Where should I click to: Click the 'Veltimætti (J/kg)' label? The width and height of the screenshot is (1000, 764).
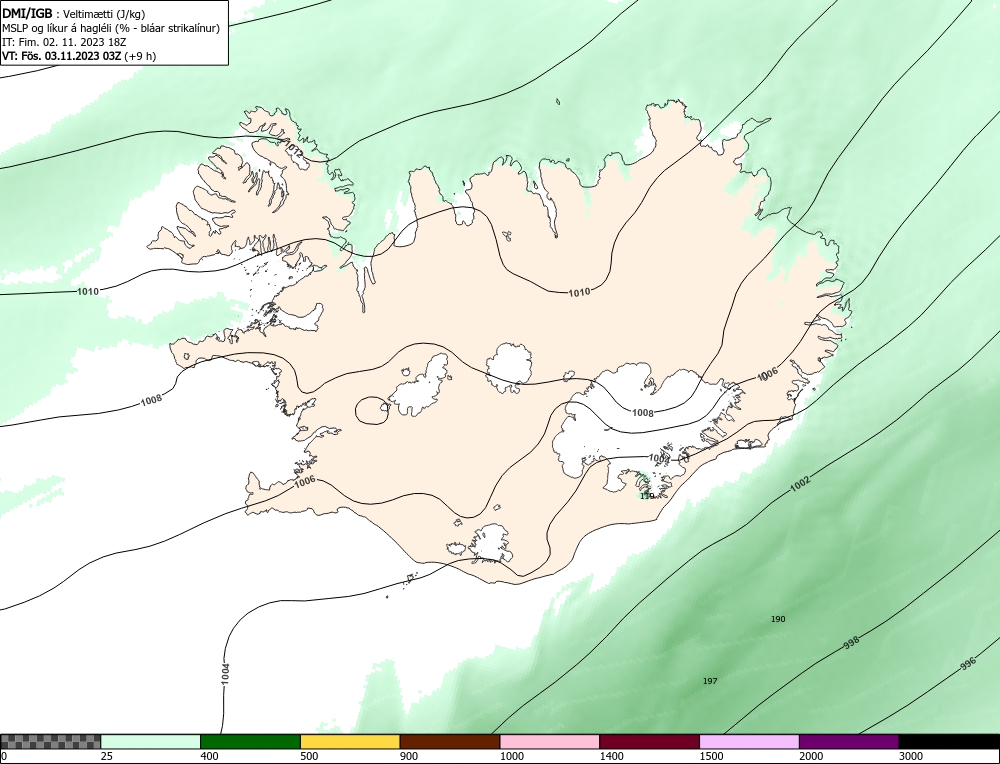point(104,14)
